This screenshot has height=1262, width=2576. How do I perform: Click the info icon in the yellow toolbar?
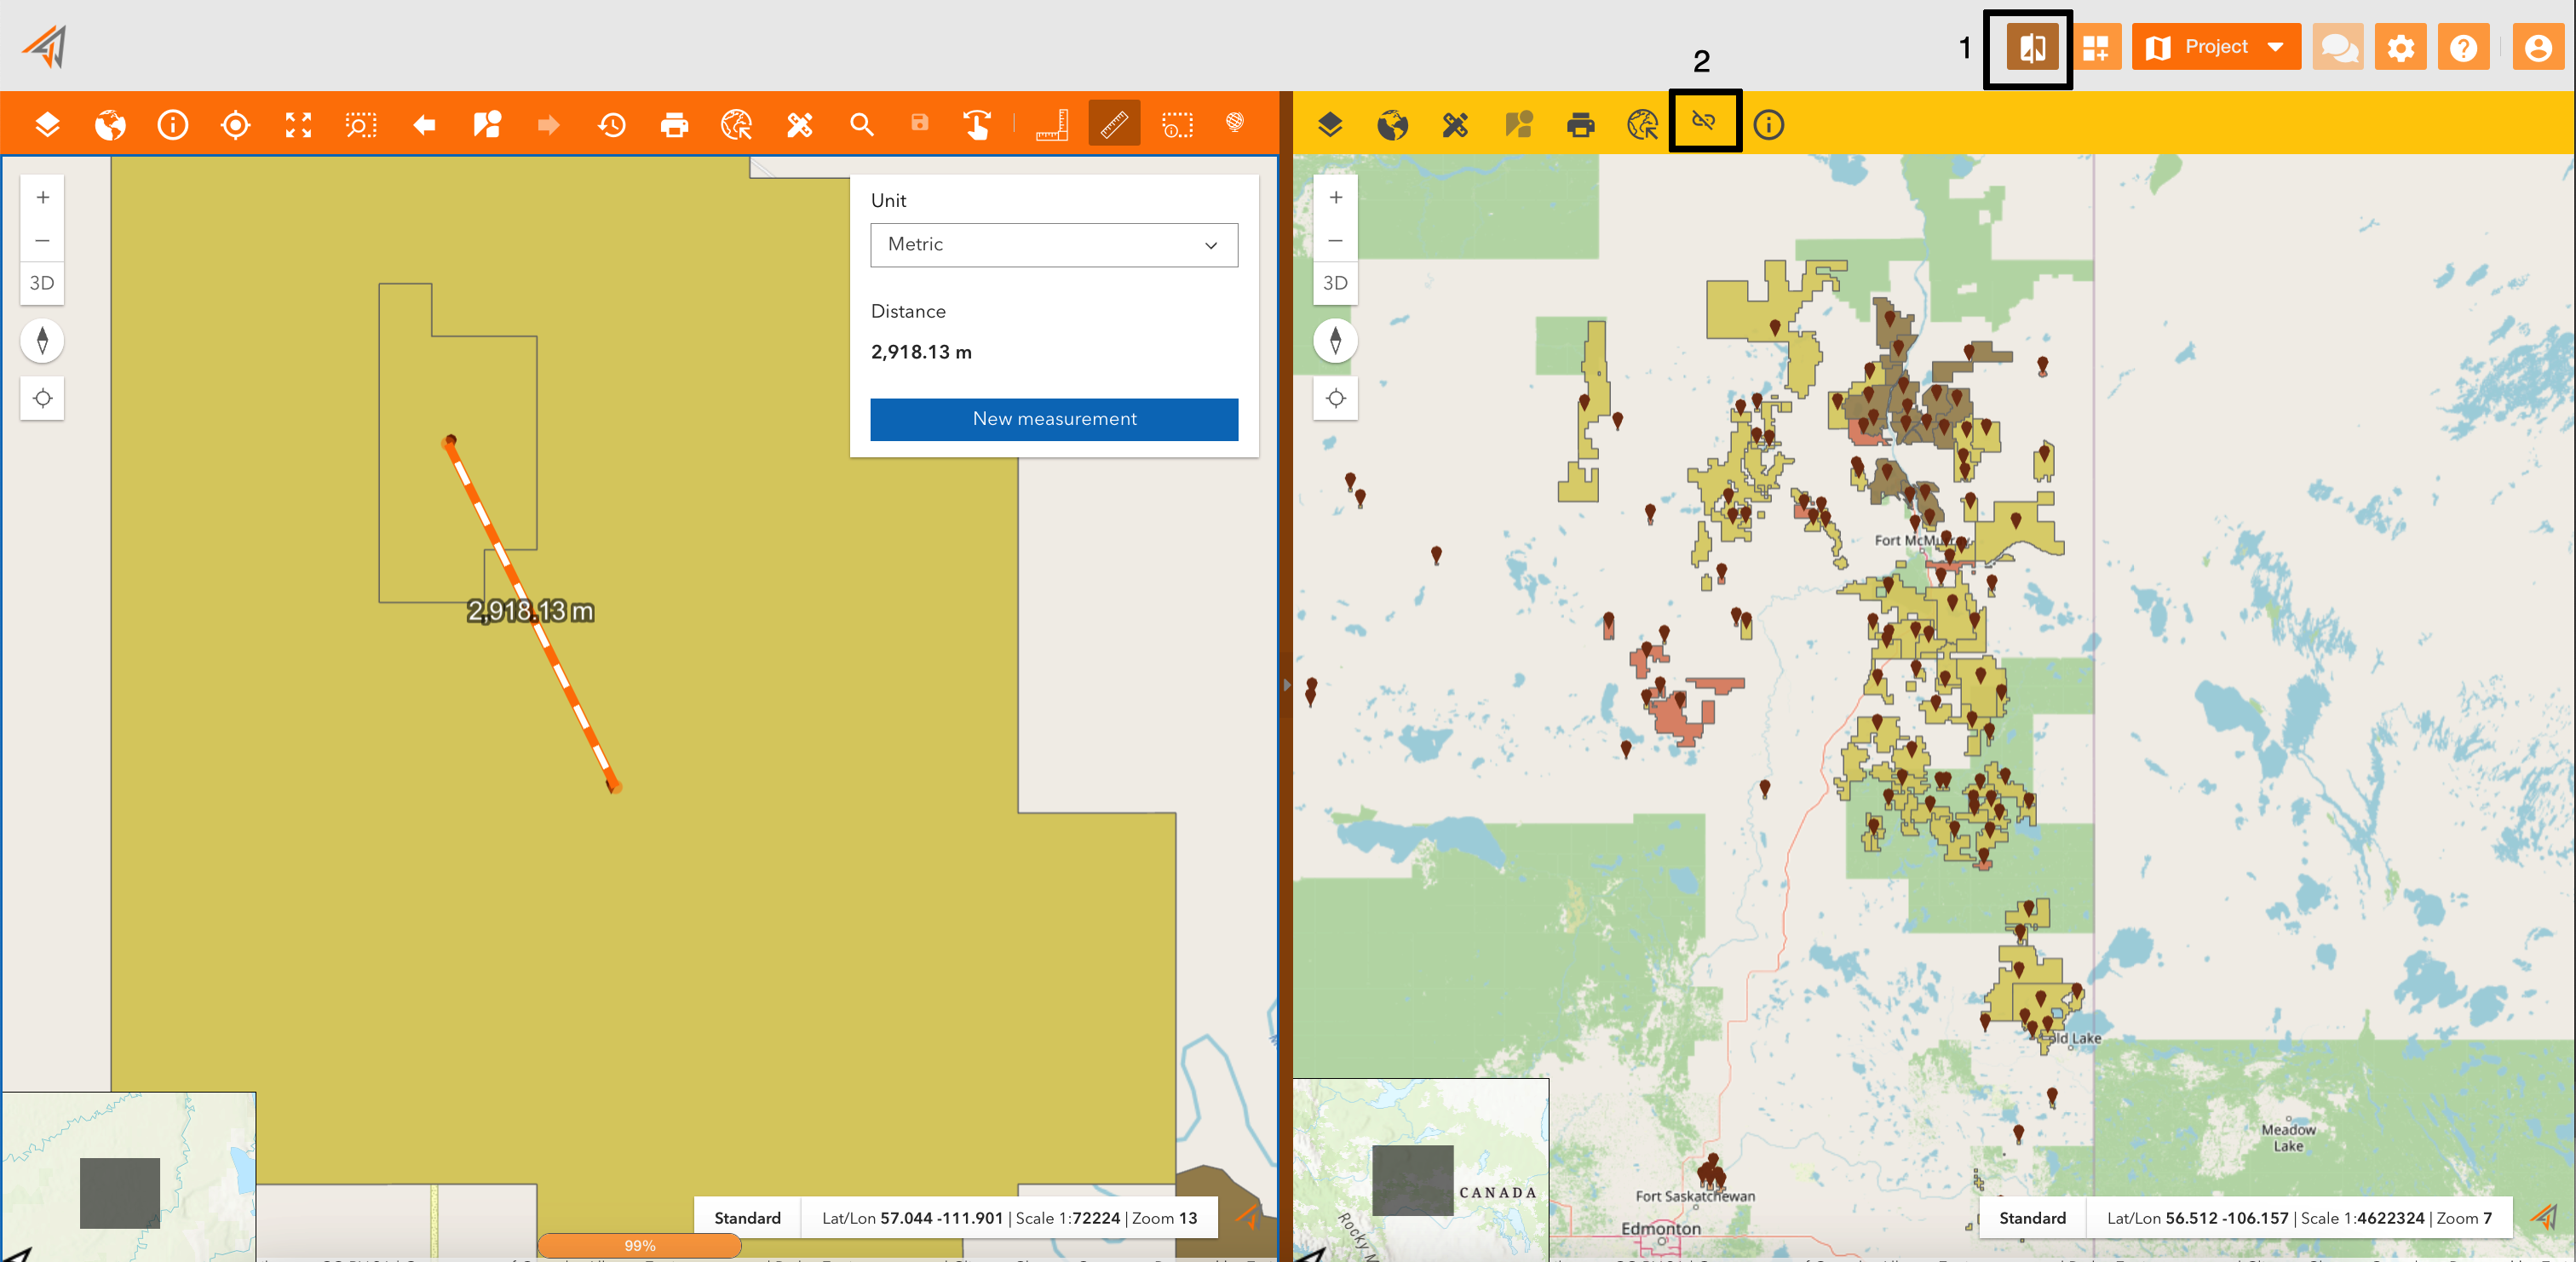pos(1769,125)
